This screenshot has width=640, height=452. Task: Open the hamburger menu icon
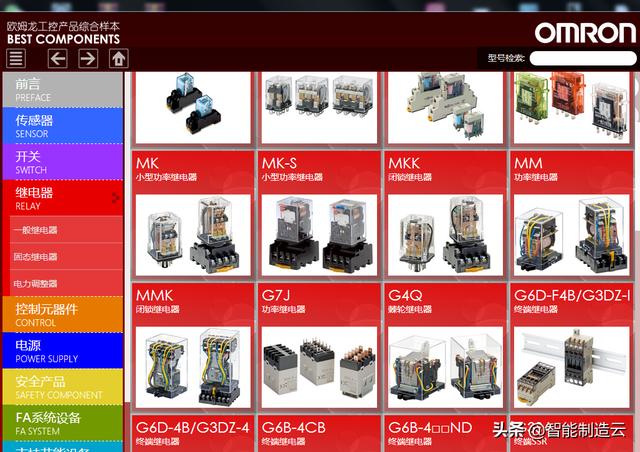coord(16,58)
